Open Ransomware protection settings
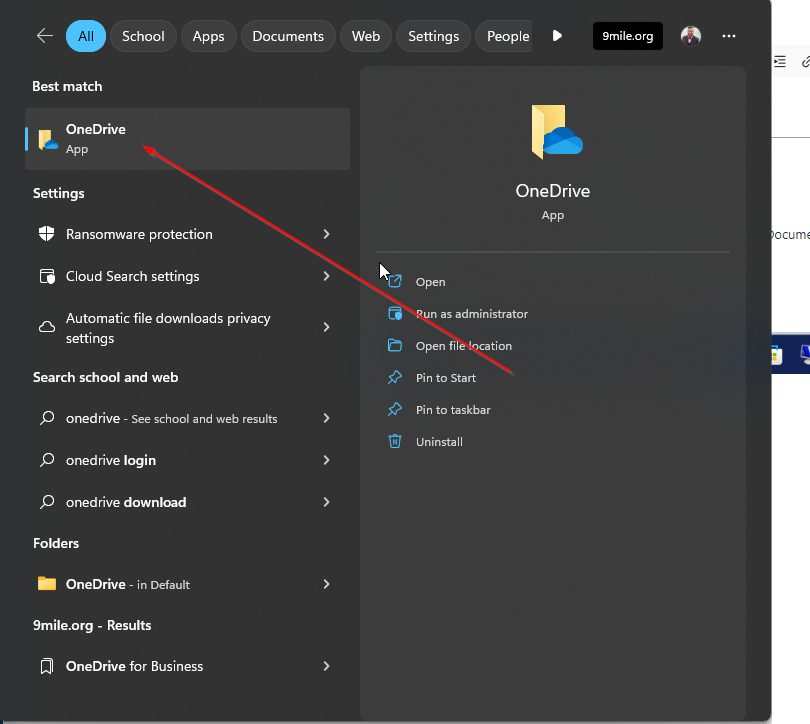 (188, 234)
